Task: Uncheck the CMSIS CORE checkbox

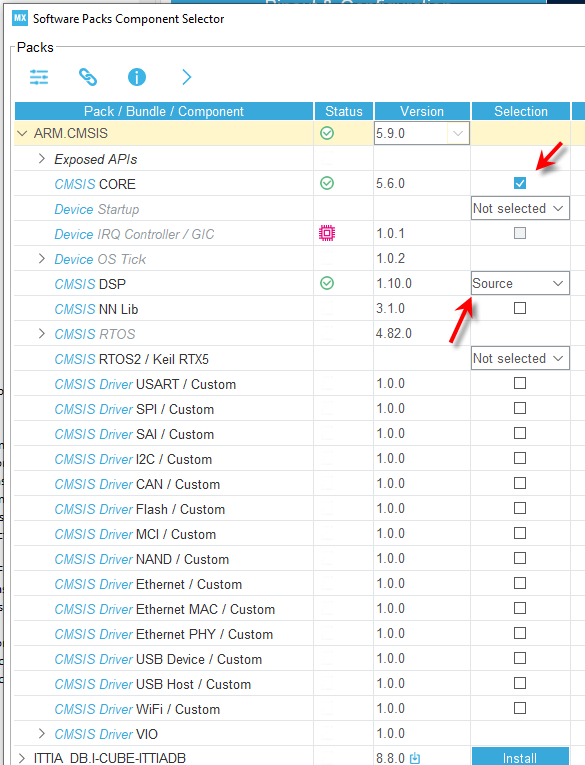Action: point(520,183)
